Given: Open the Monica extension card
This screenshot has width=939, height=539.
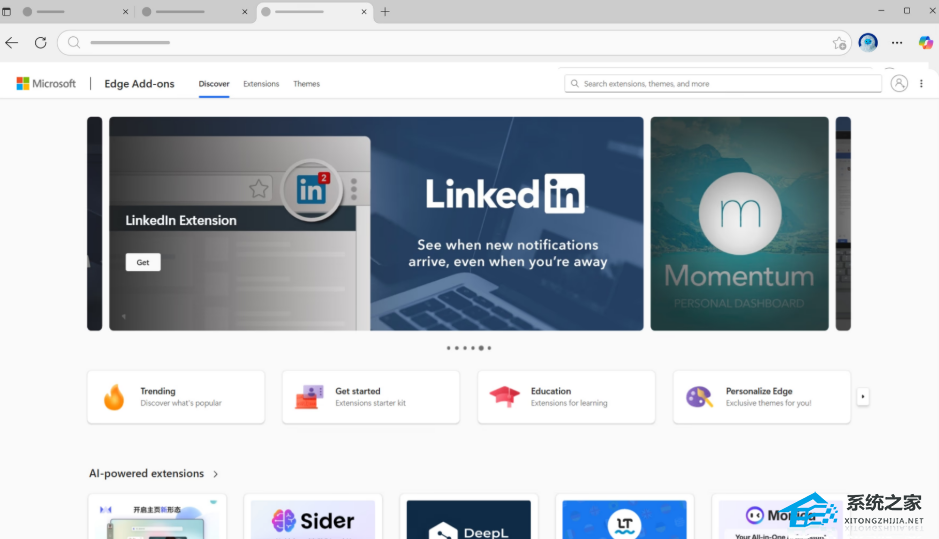Looking at the screenshot, I should 780,517.
